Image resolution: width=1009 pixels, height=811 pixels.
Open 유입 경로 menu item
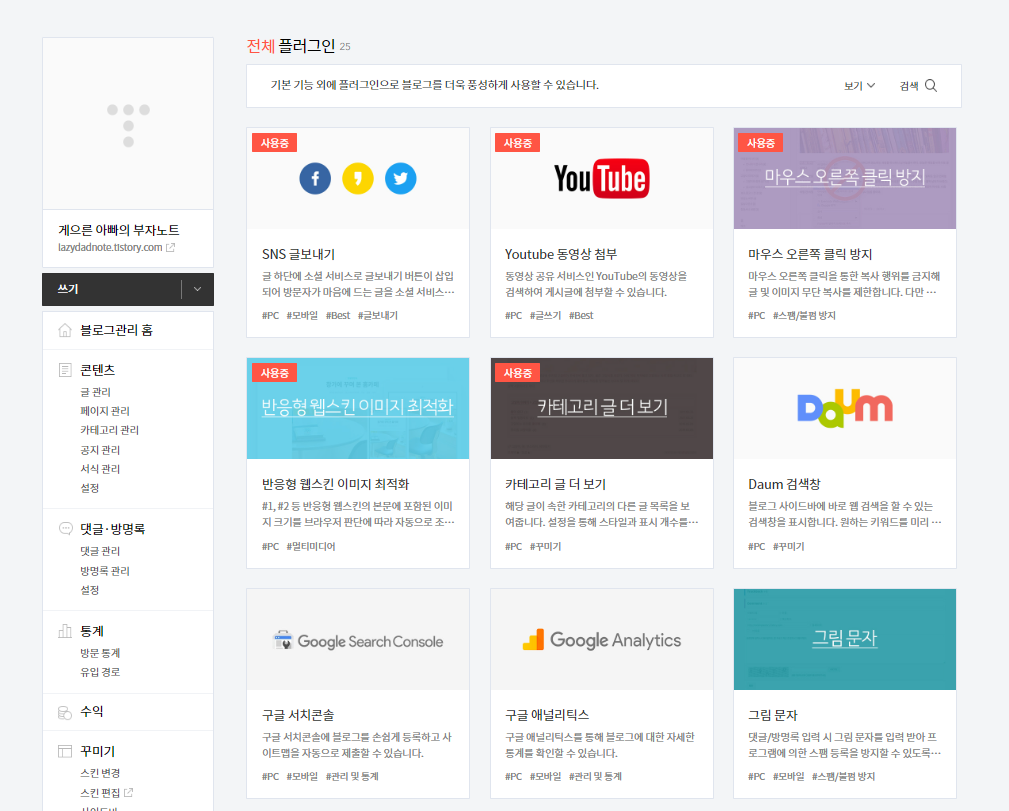100,672
